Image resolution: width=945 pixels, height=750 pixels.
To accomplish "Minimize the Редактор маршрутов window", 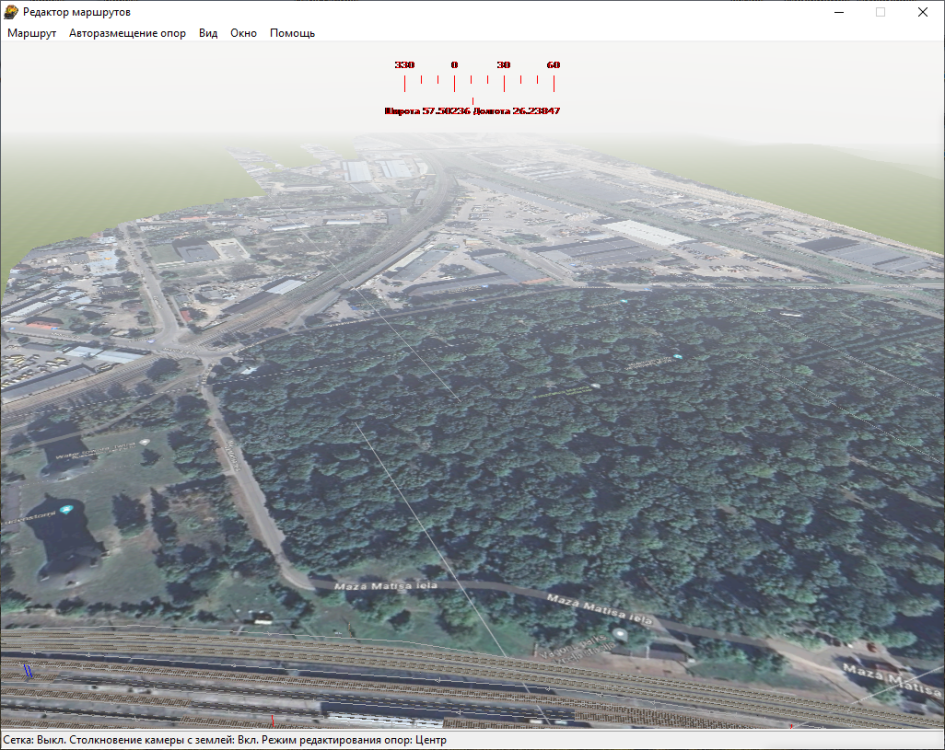I will point(834,12).
